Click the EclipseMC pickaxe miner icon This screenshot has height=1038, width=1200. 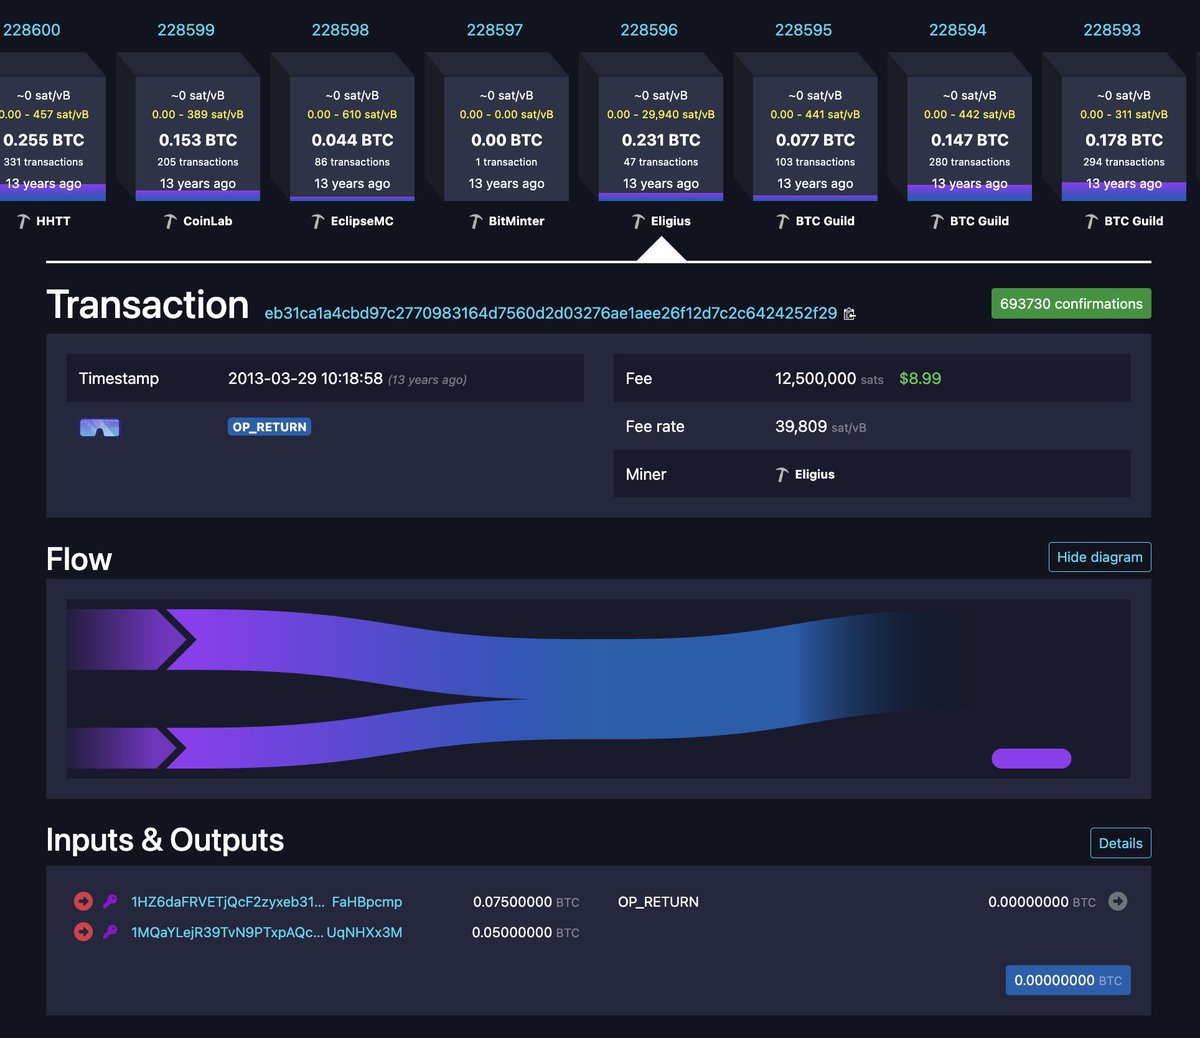pos(318,221)
